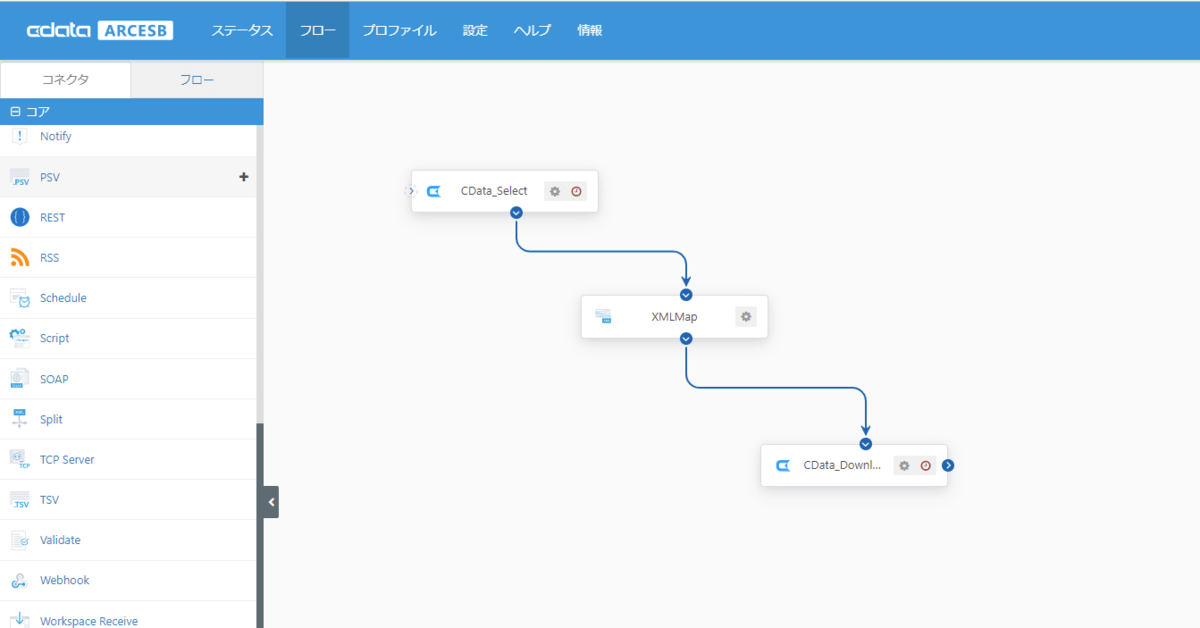The height and width of the screenshot is (628, 1200).
Task: Open the ステータス menu in top bar
Action: [x=242, y=30]
